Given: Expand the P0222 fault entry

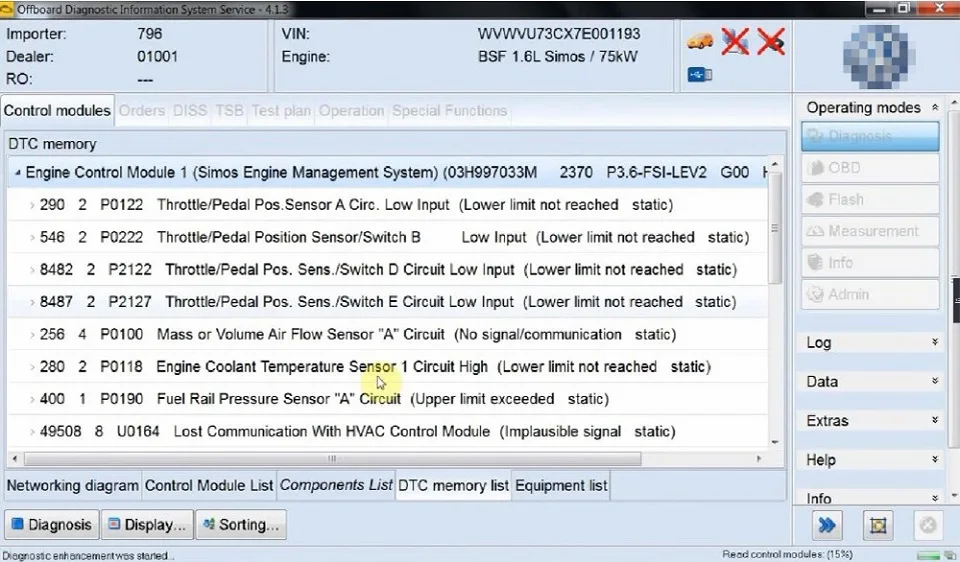Looking at the screenshot, I should (x=32, y=238).
